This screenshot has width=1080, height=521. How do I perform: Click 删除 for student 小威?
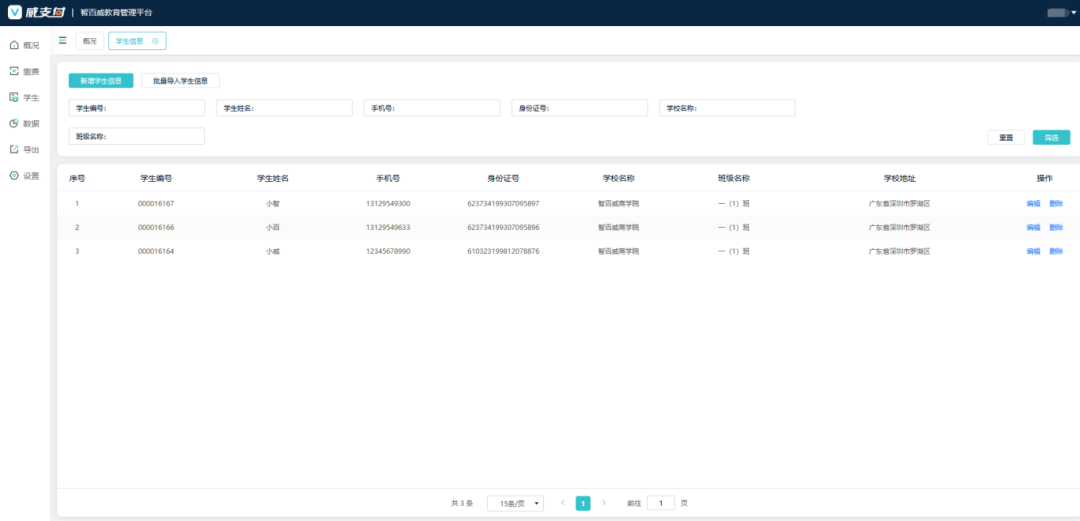click(1056, 251)
